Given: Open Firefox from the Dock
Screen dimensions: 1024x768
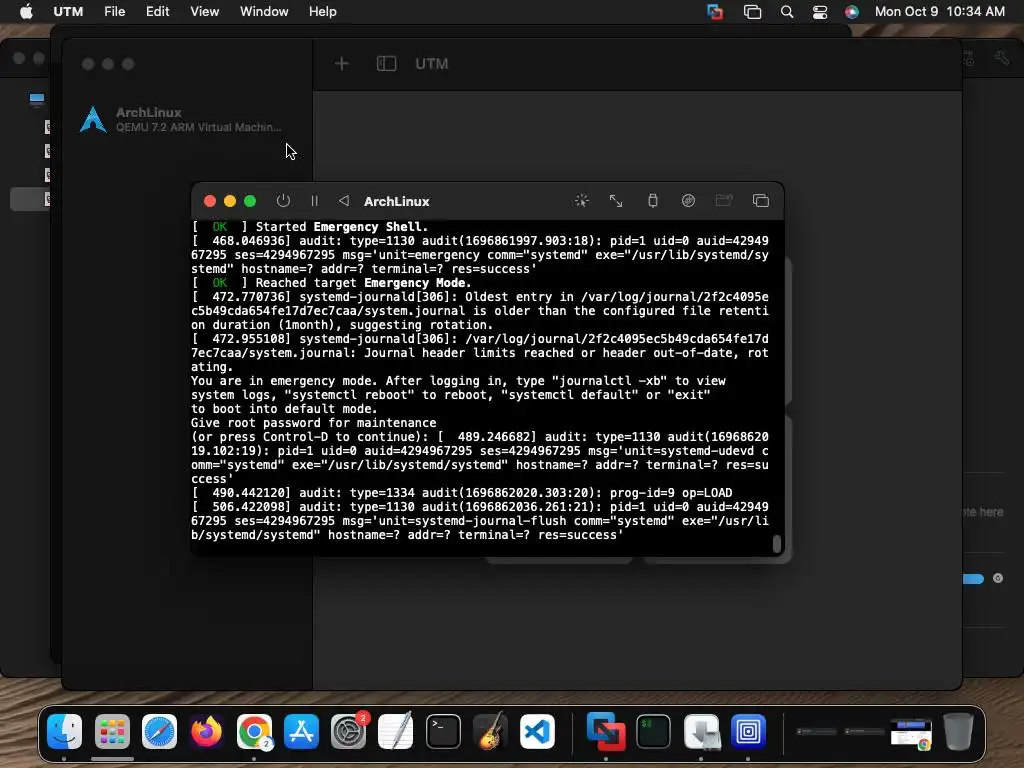Looking at the screenshot, I should pyautogui.click(x=206, y=731).
